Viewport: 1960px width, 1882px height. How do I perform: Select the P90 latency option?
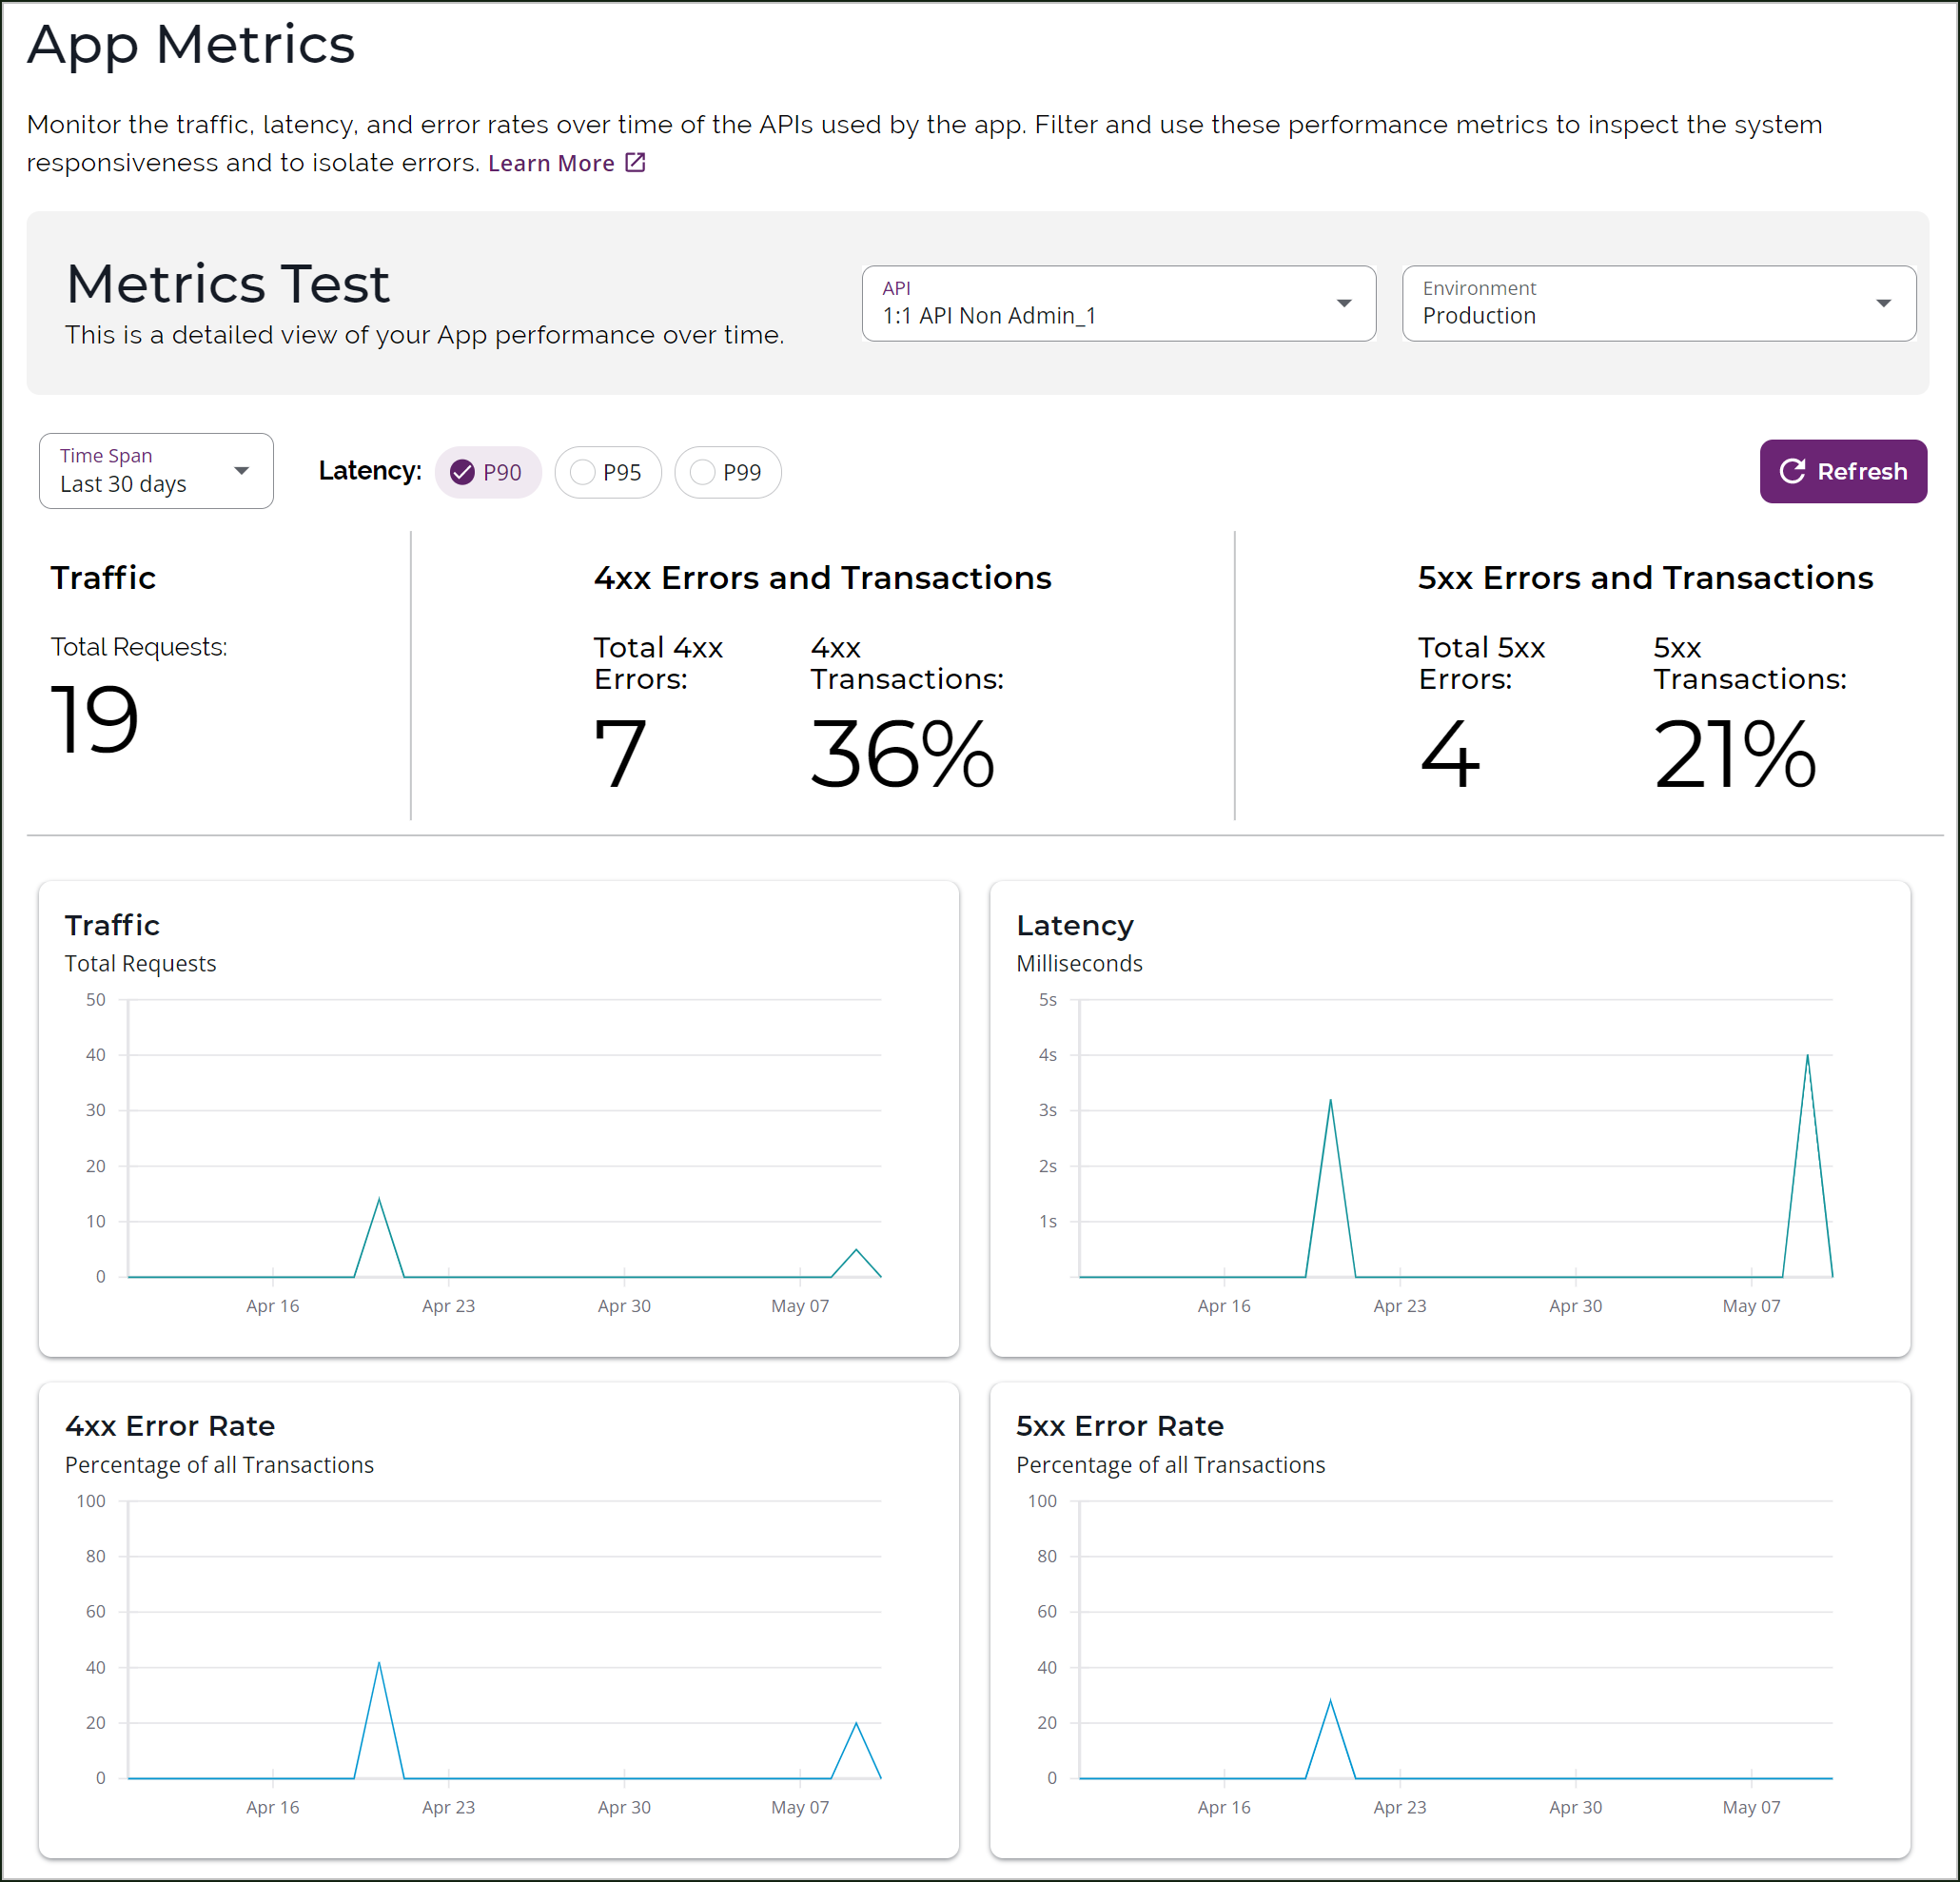click(x=488, y=472)
